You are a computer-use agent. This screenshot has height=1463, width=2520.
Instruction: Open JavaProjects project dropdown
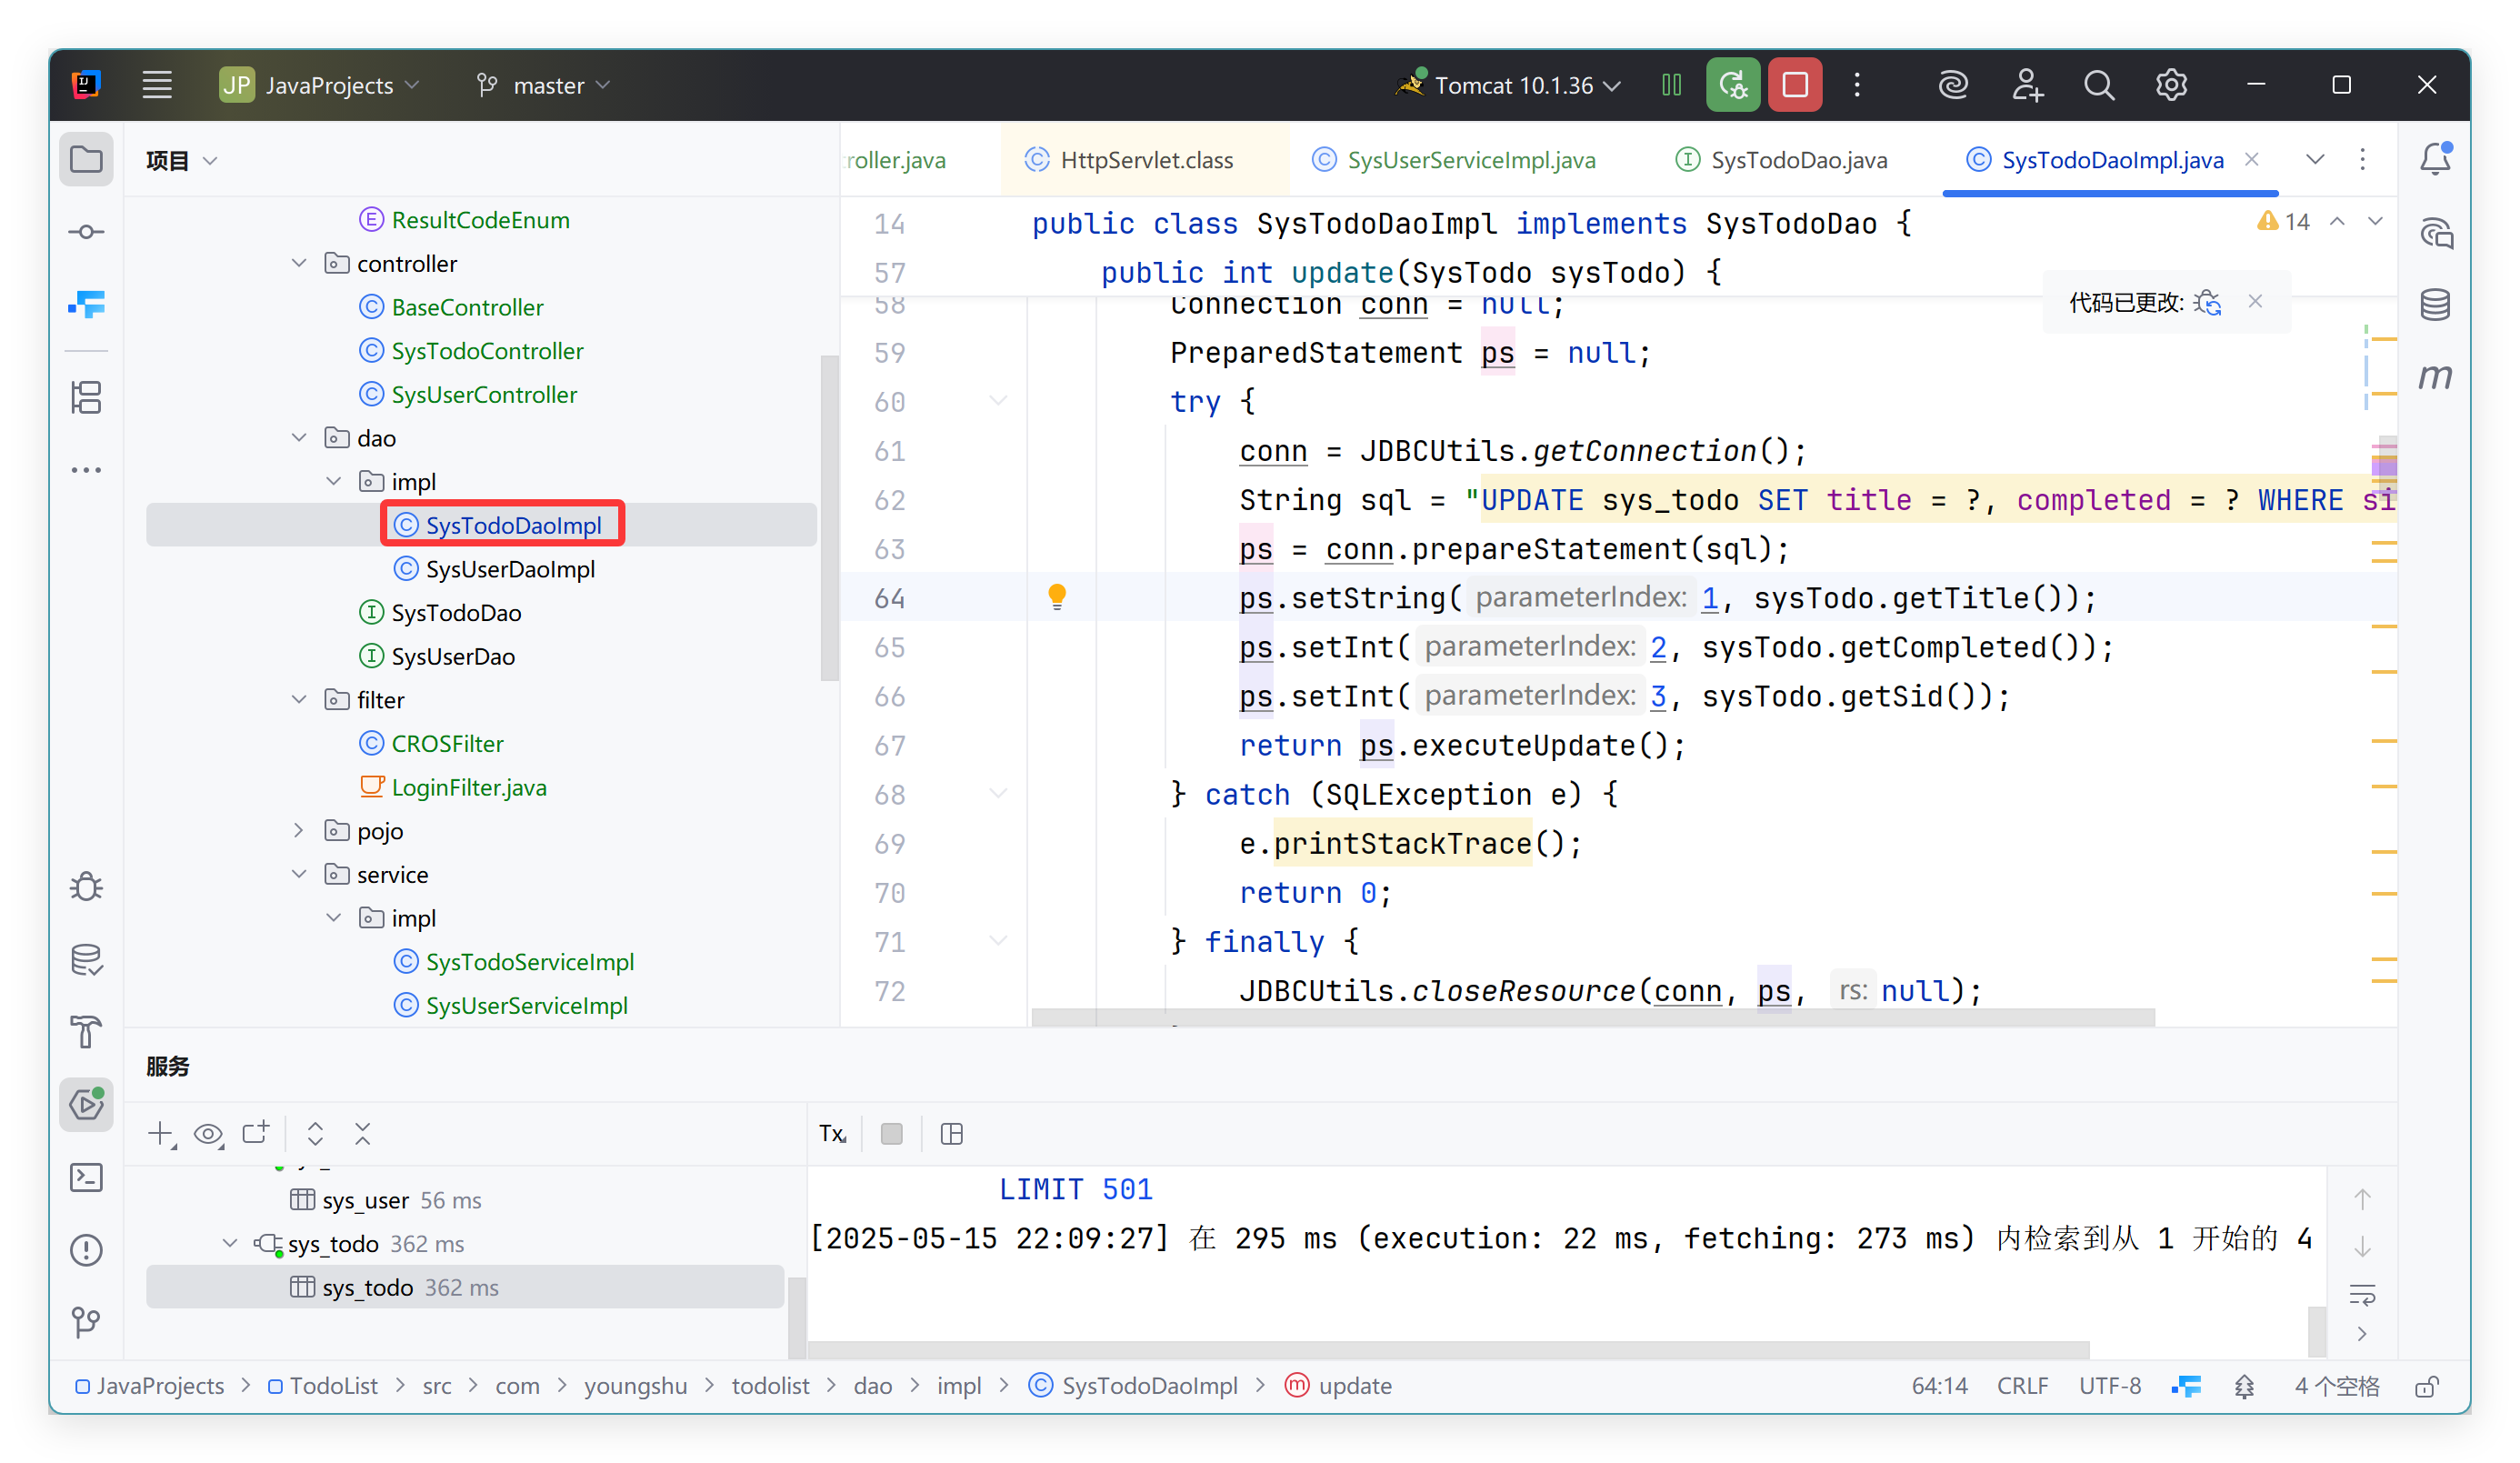coord(320,85)
